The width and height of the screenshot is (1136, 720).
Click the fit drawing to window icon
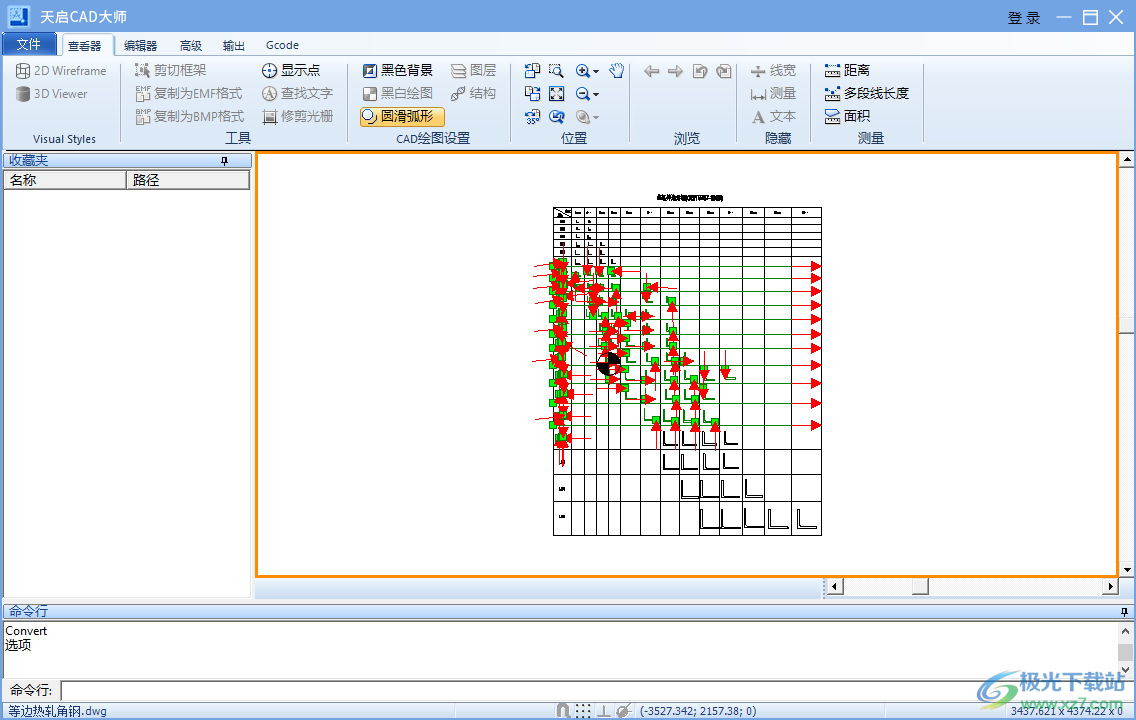click(x=556, y=94)
